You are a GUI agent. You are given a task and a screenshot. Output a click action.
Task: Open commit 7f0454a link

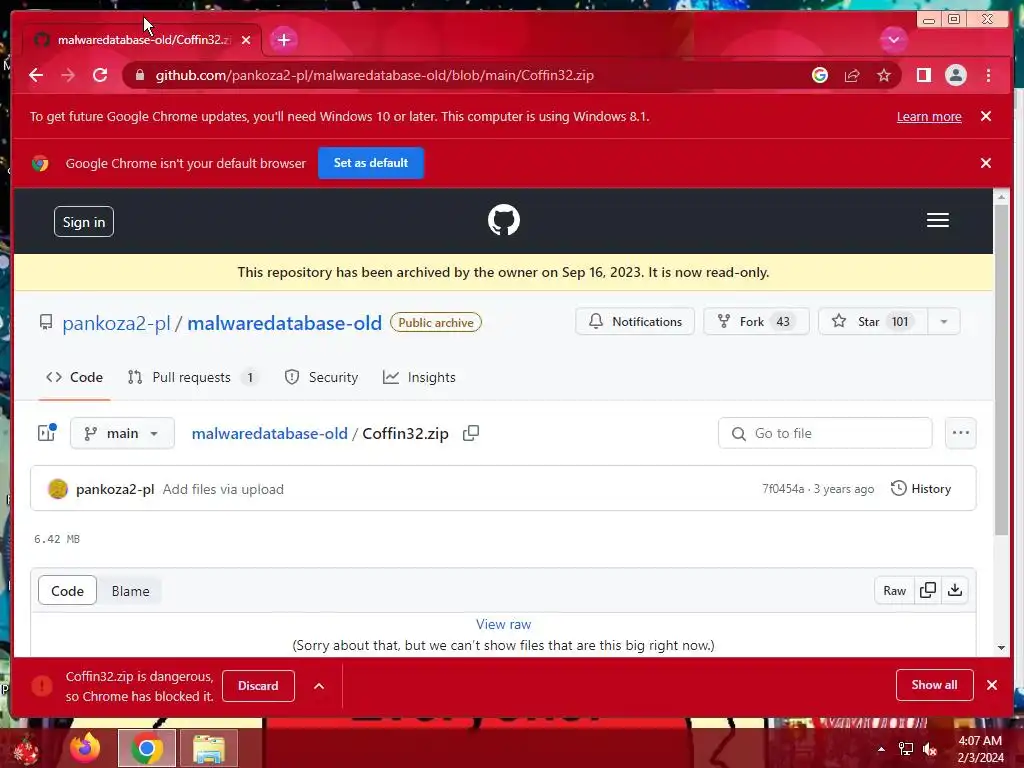tap(783, 488)
